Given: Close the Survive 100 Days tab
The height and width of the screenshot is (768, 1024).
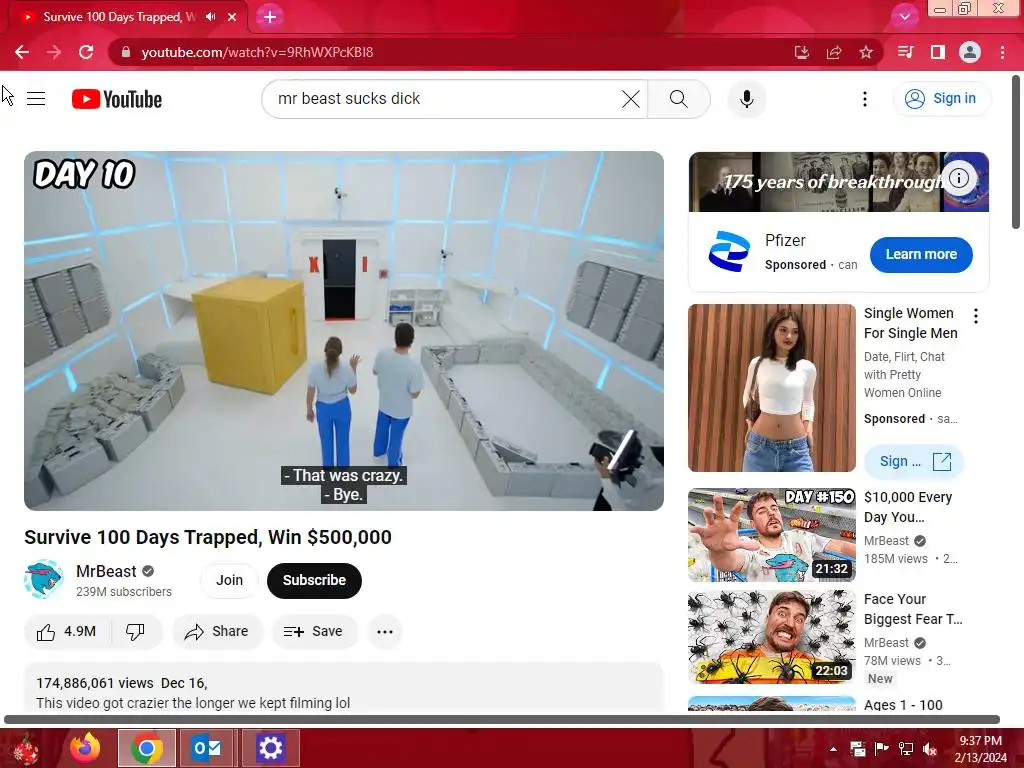Looking at the screenshot, I should pyautogui.click(x=232, y=17).
